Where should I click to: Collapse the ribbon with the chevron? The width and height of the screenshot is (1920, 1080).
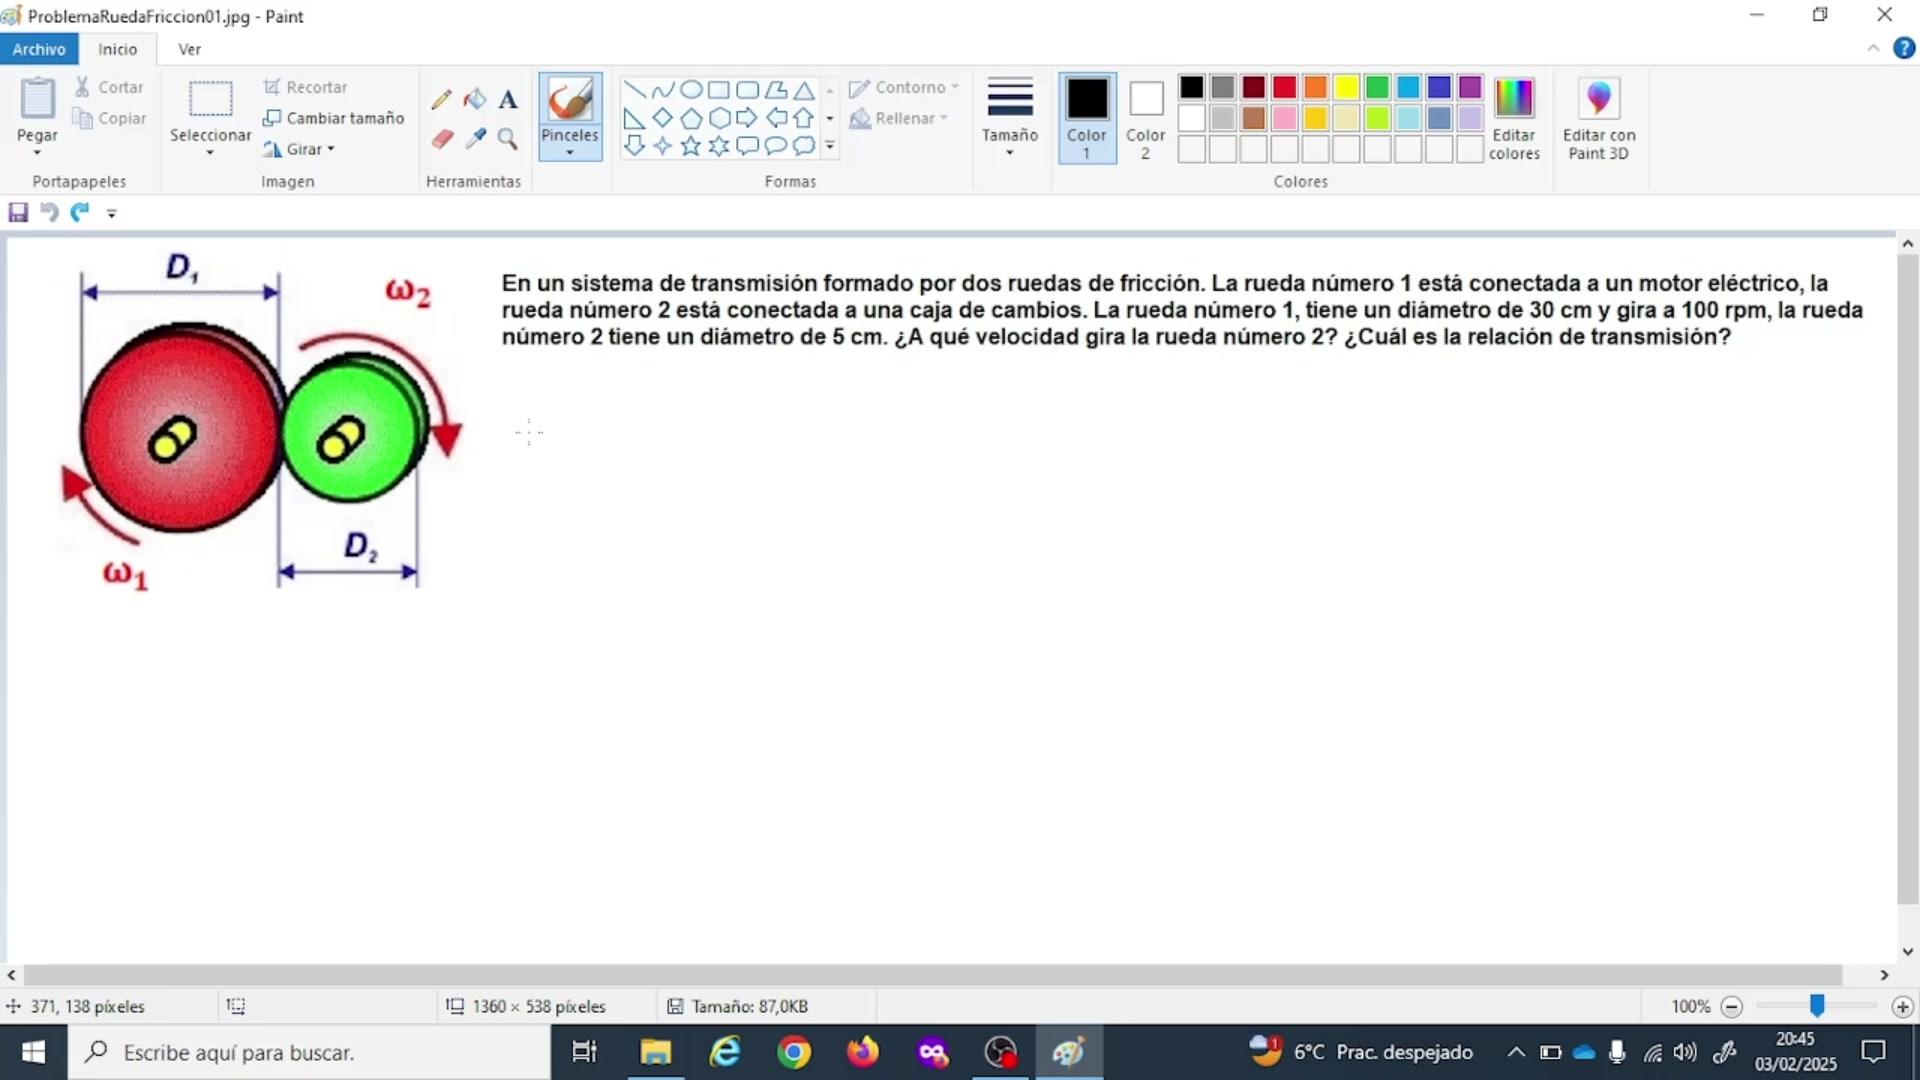(x=1873, y=49)
